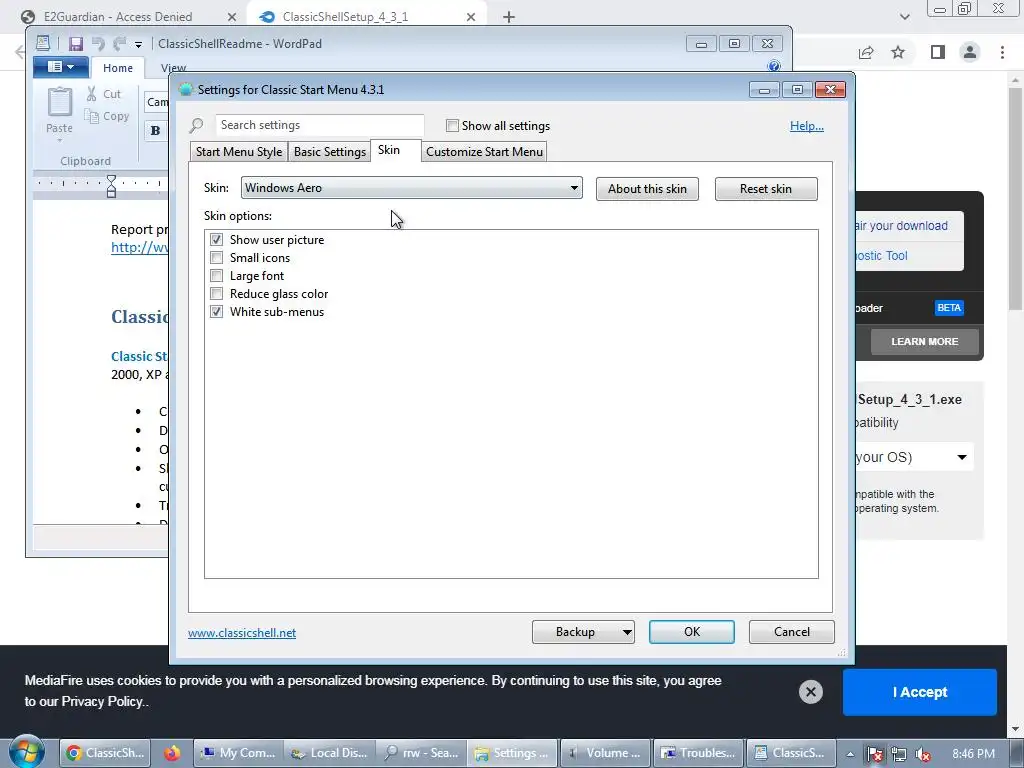
Task: Open My Computer taskbar item
Action: point(238,753)
